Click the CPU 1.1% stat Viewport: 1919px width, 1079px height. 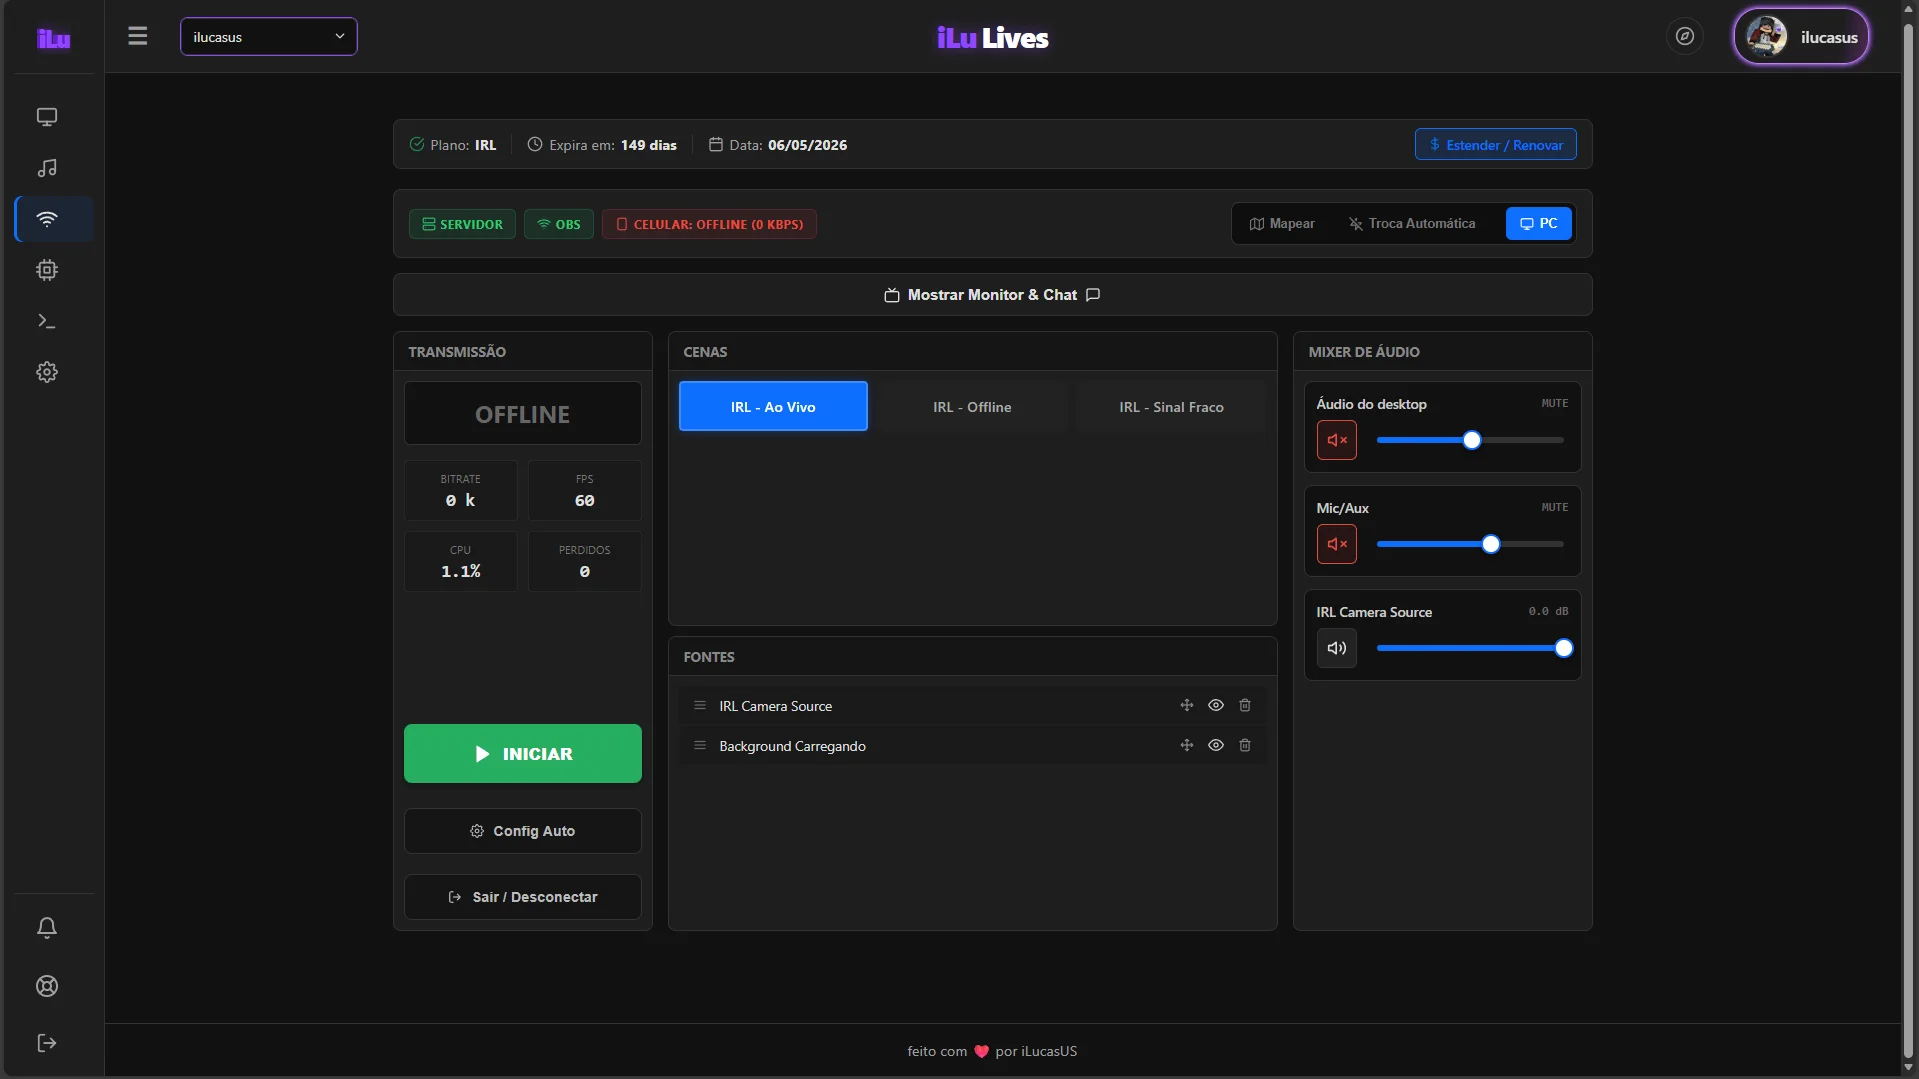click(461, 562)
